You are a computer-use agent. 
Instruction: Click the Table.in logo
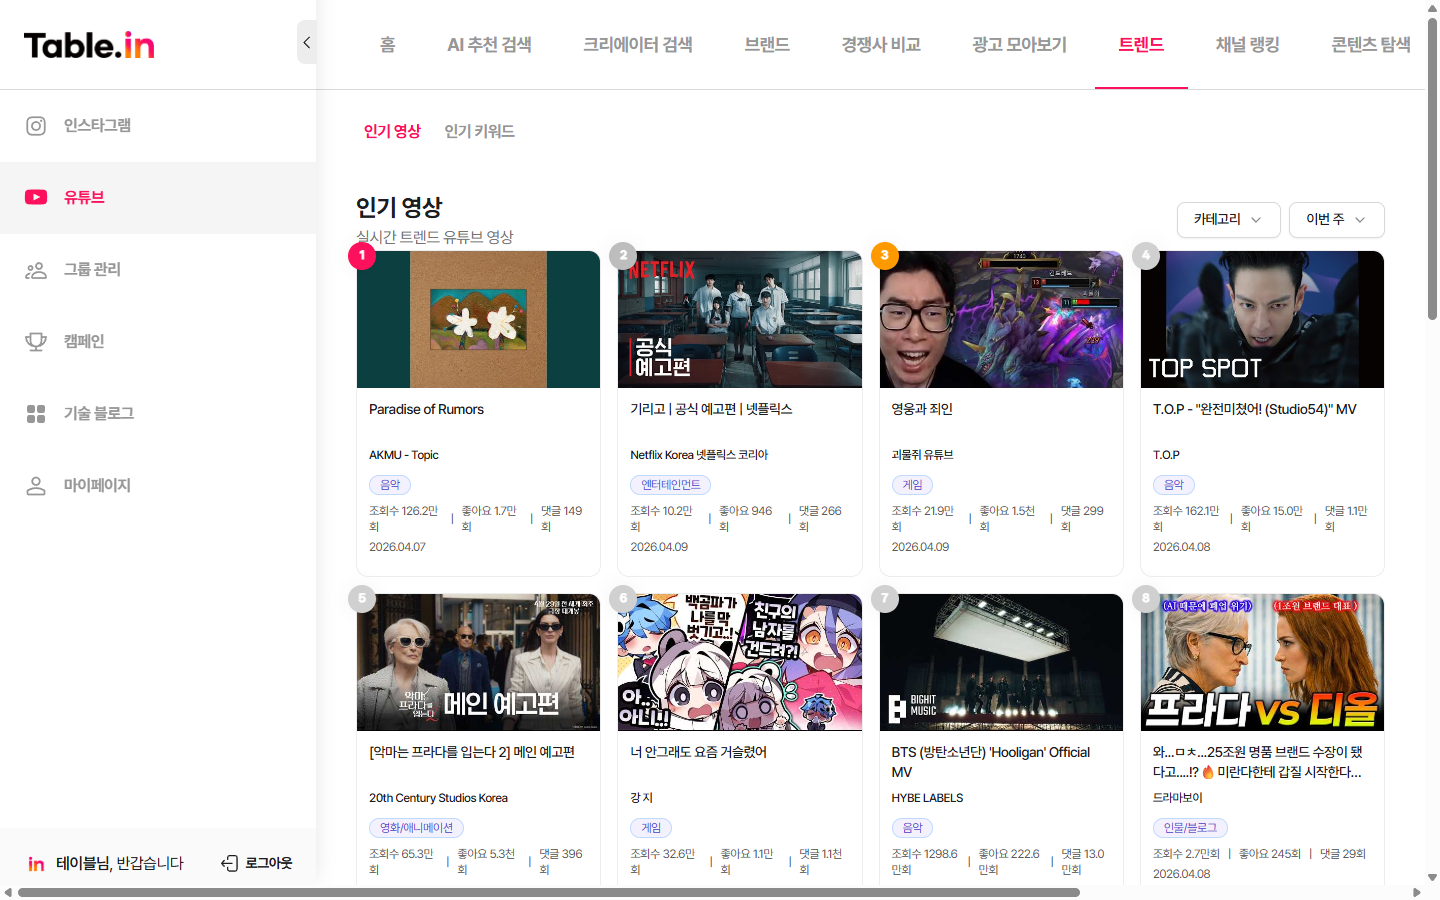click(88, 44)
